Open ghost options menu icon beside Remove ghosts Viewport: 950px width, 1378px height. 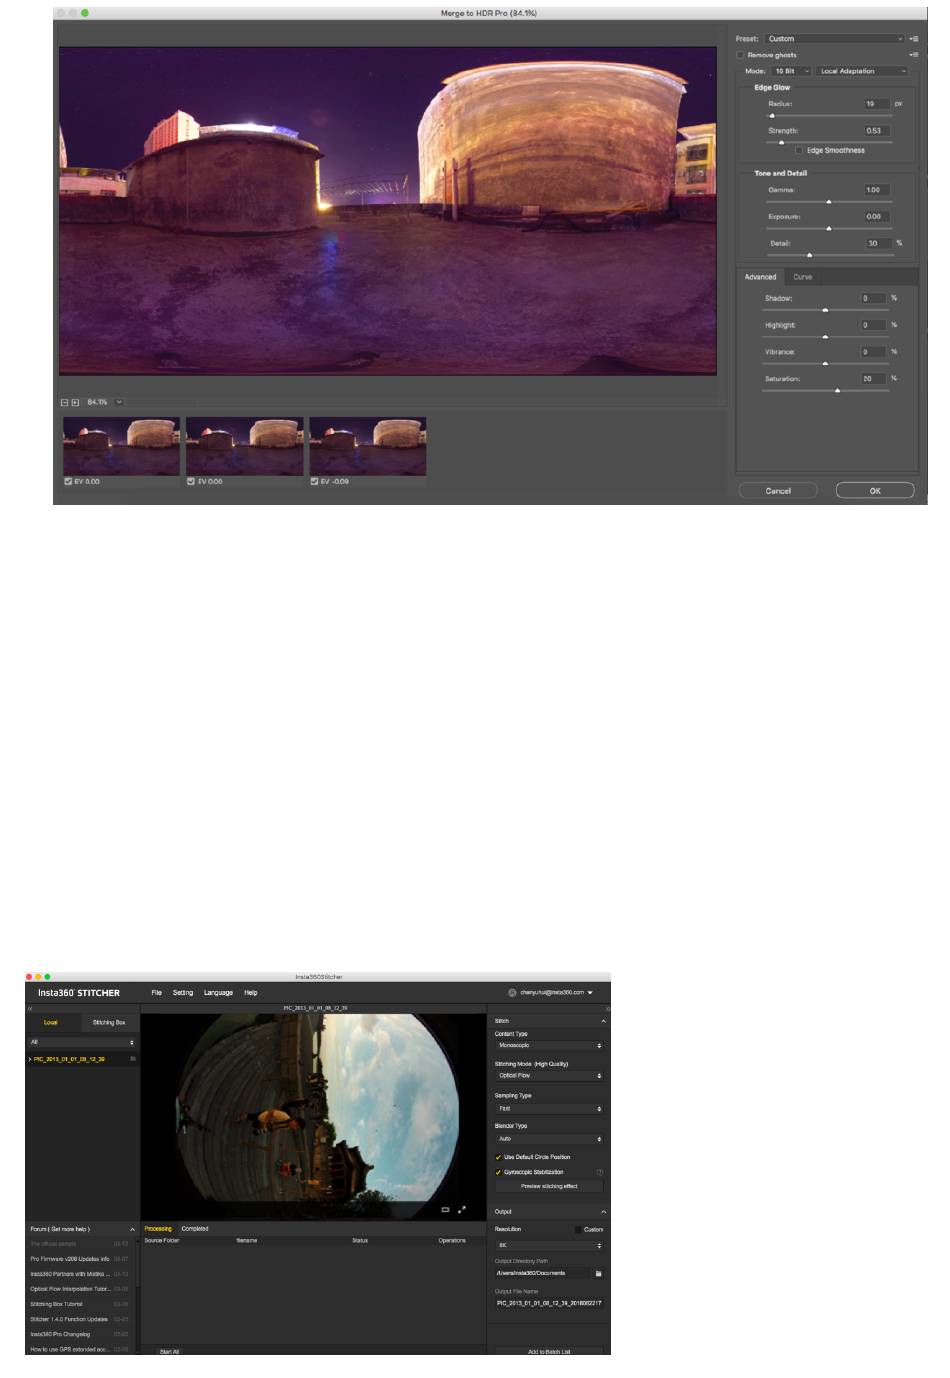coord(913,55)
